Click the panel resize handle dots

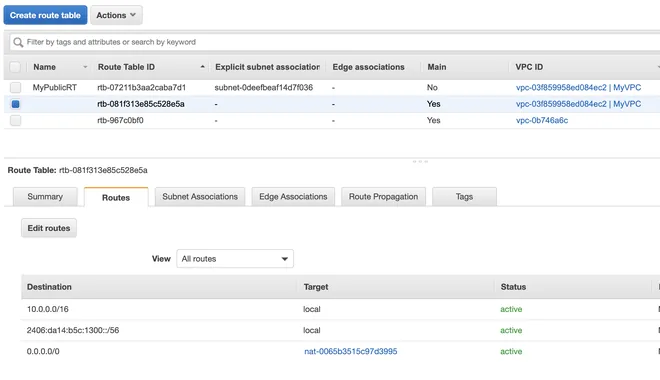tap(420, 162)
